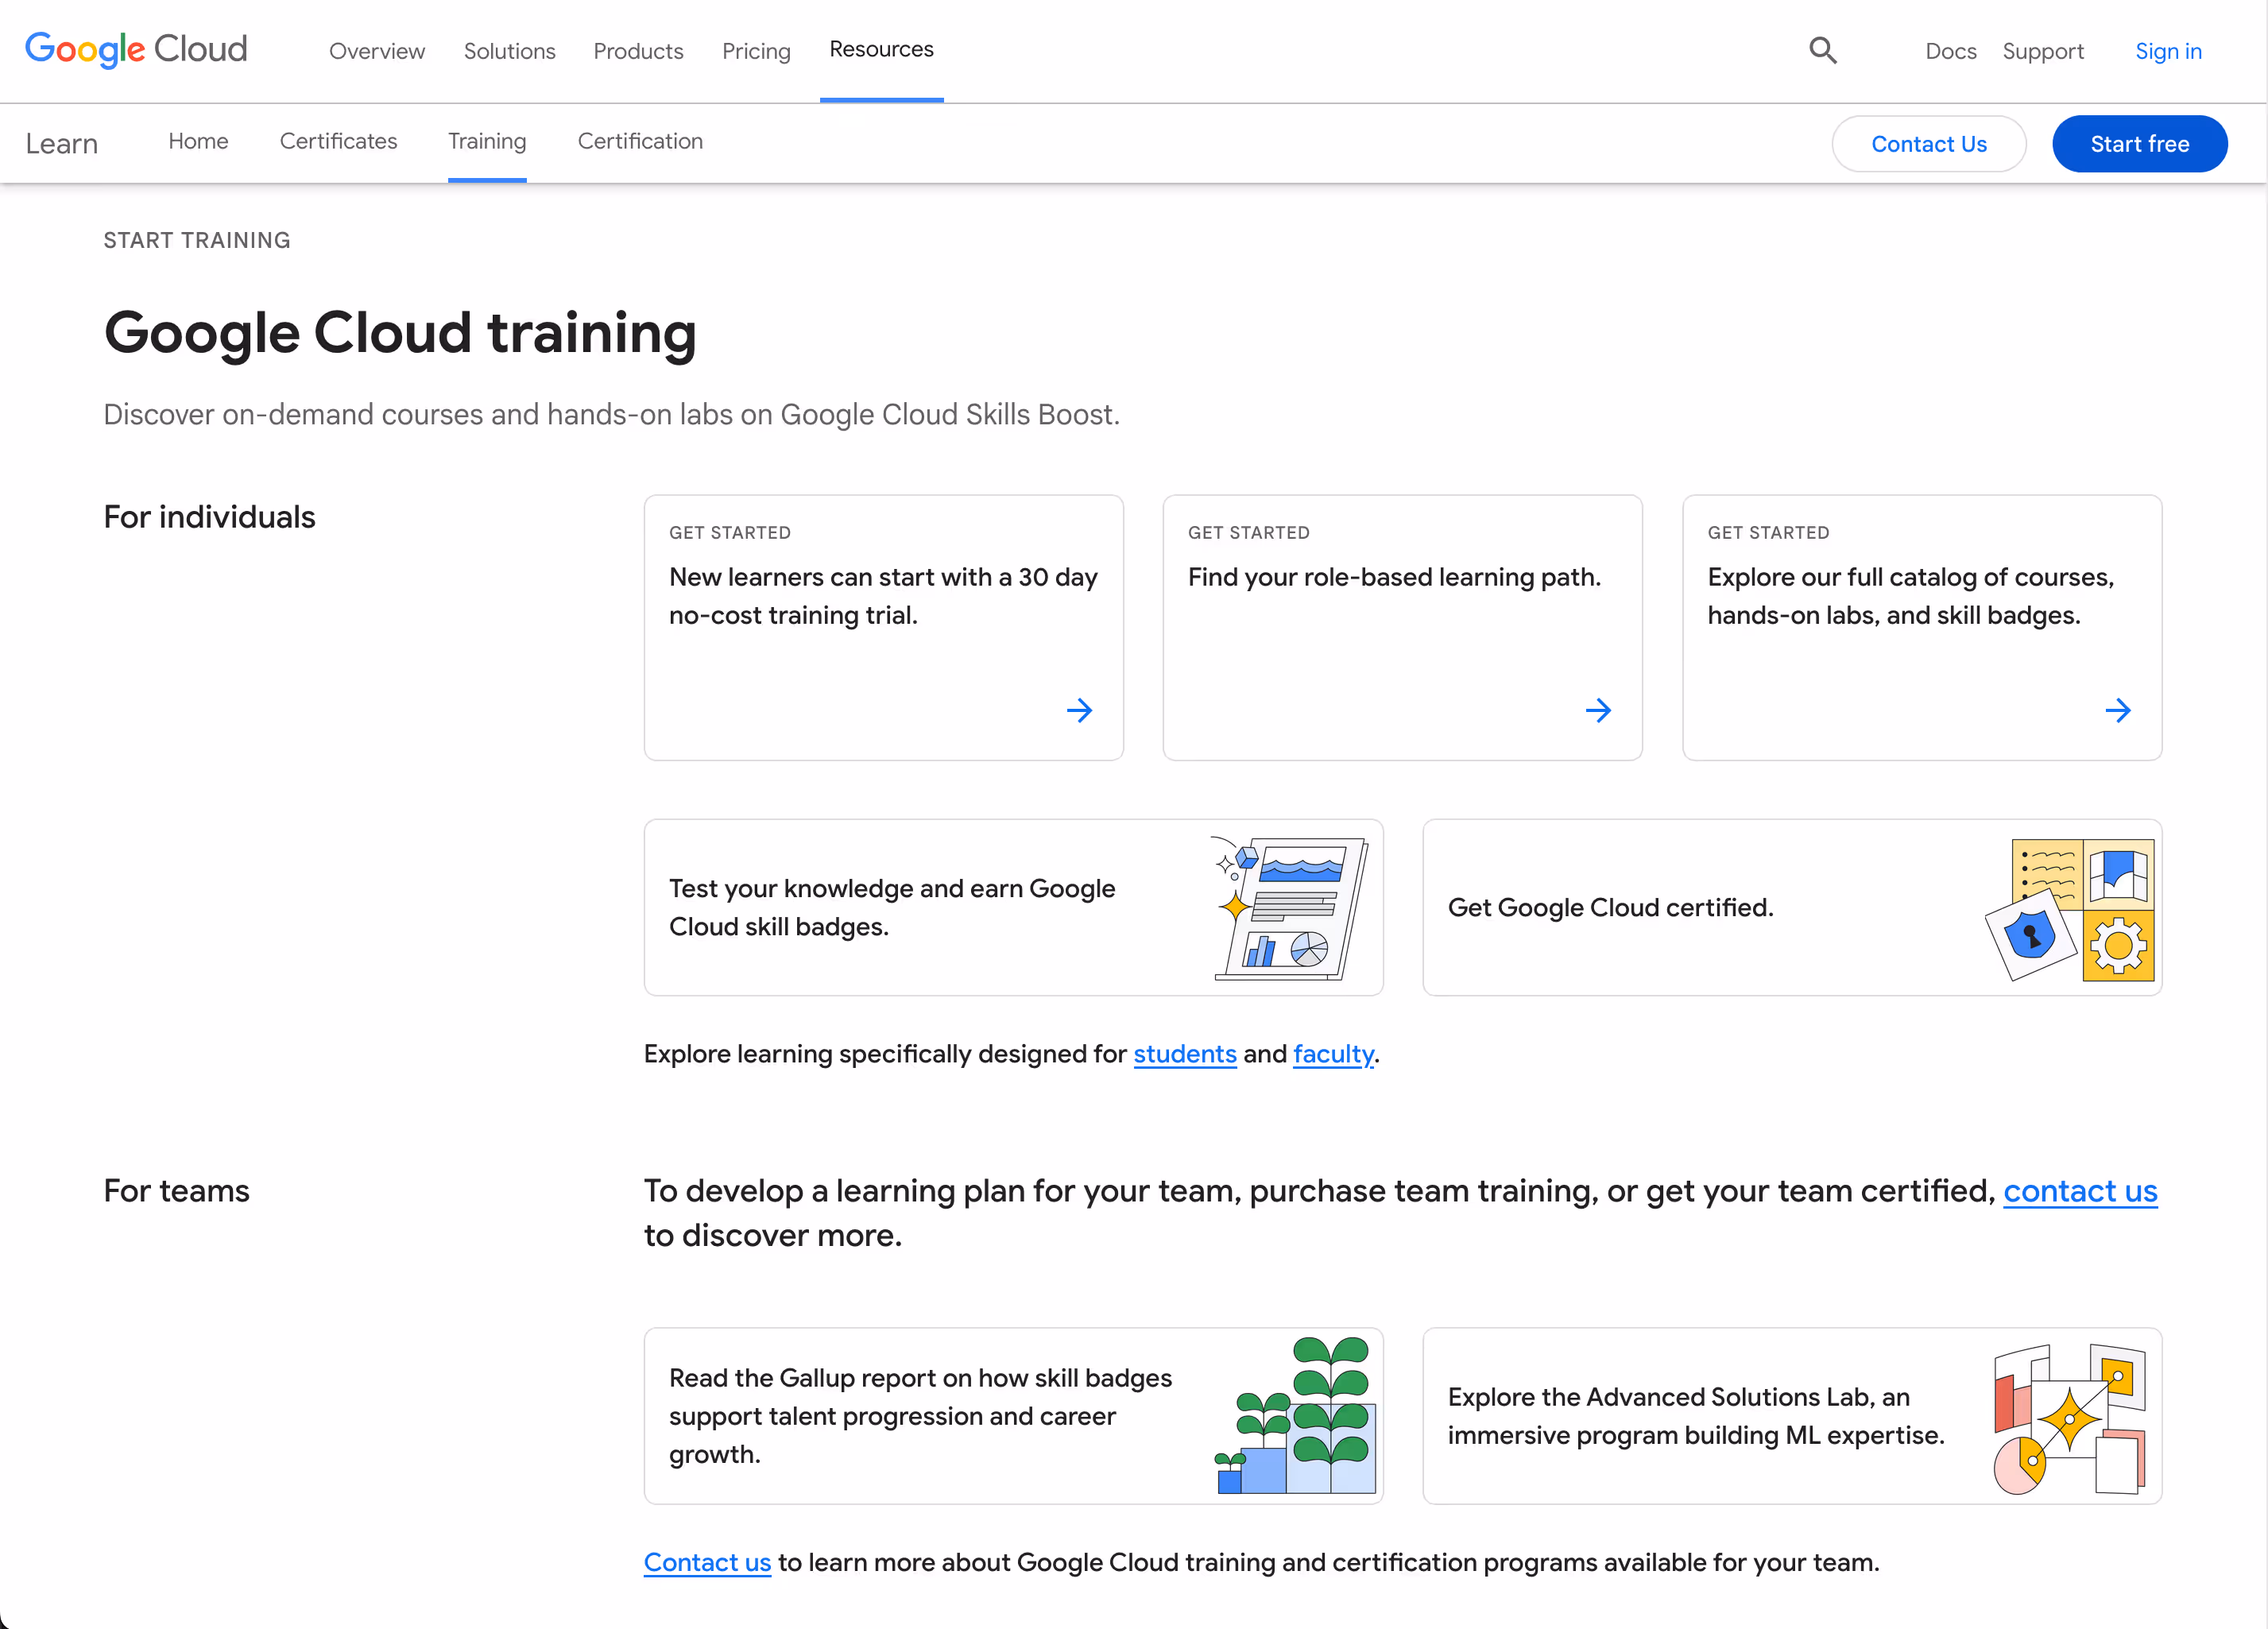This screenshot has height=1629, width=2268.
Task: Open the Solutions menu
Action: click(509, 51)
